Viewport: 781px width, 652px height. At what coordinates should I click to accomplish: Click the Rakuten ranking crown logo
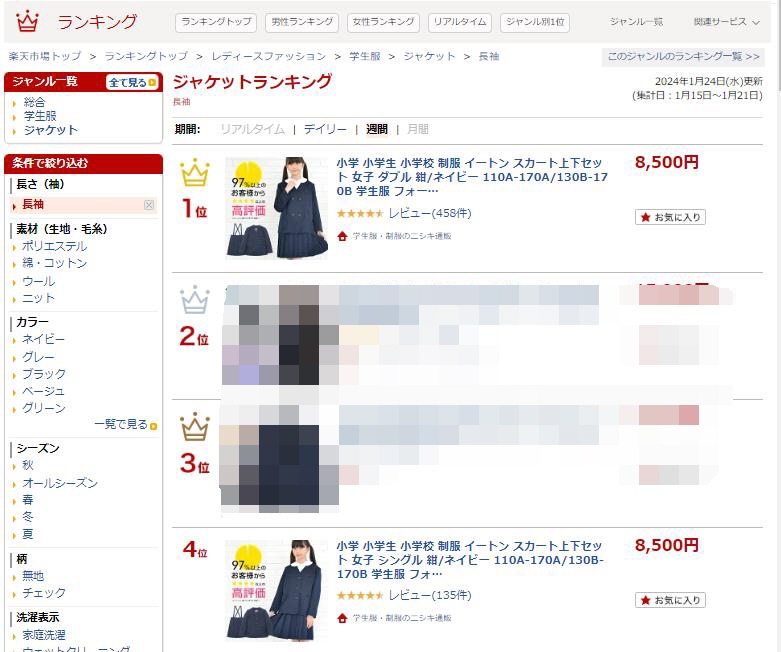click(x=27, y=21)
